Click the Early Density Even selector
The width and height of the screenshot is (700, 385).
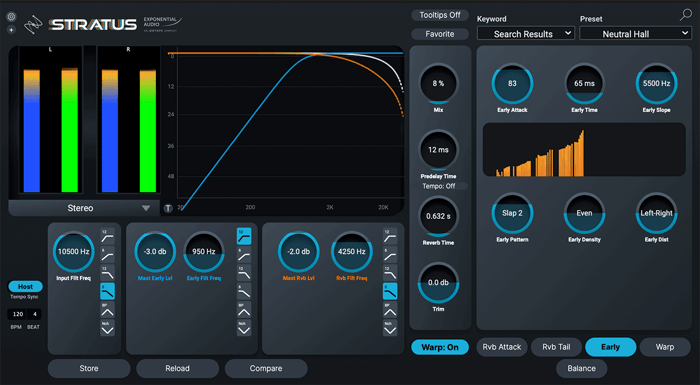pos(584,213)
